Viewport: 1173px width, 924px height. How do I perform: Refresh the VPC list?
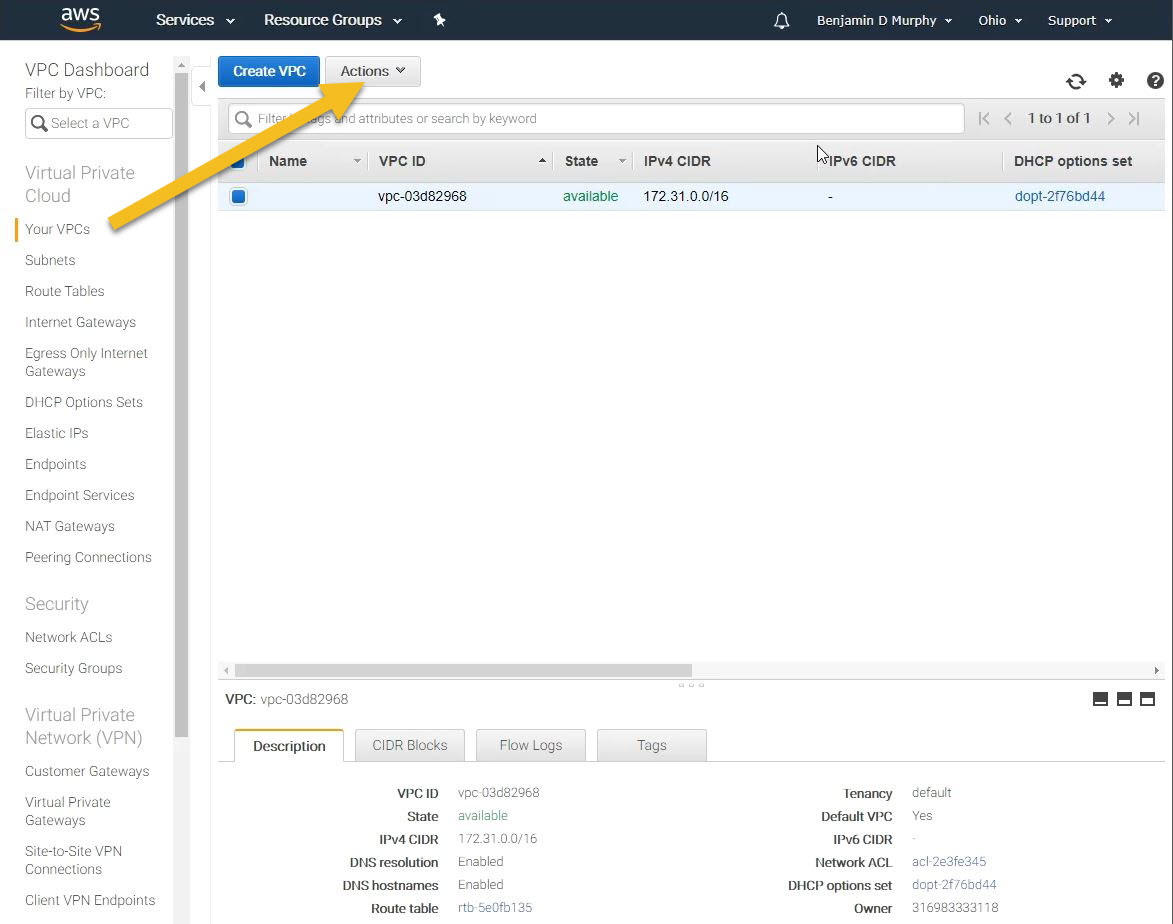coord(1076,81)
